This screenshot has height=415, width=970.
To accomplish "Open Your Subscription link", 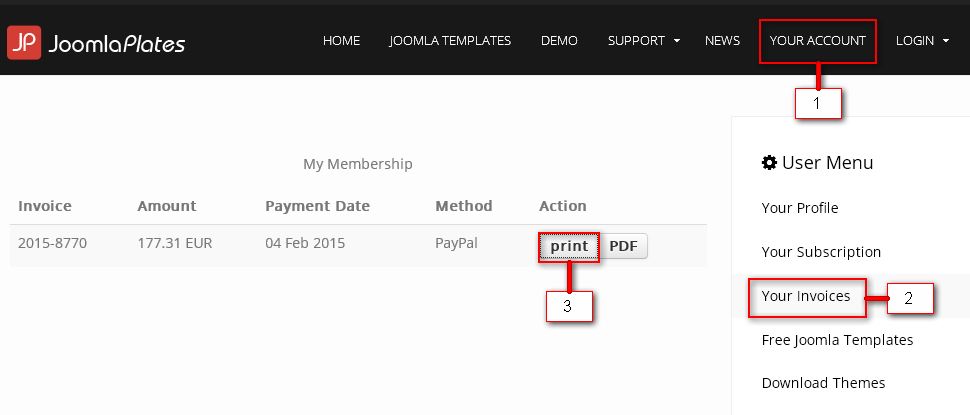I will click(x=821, y=252).
